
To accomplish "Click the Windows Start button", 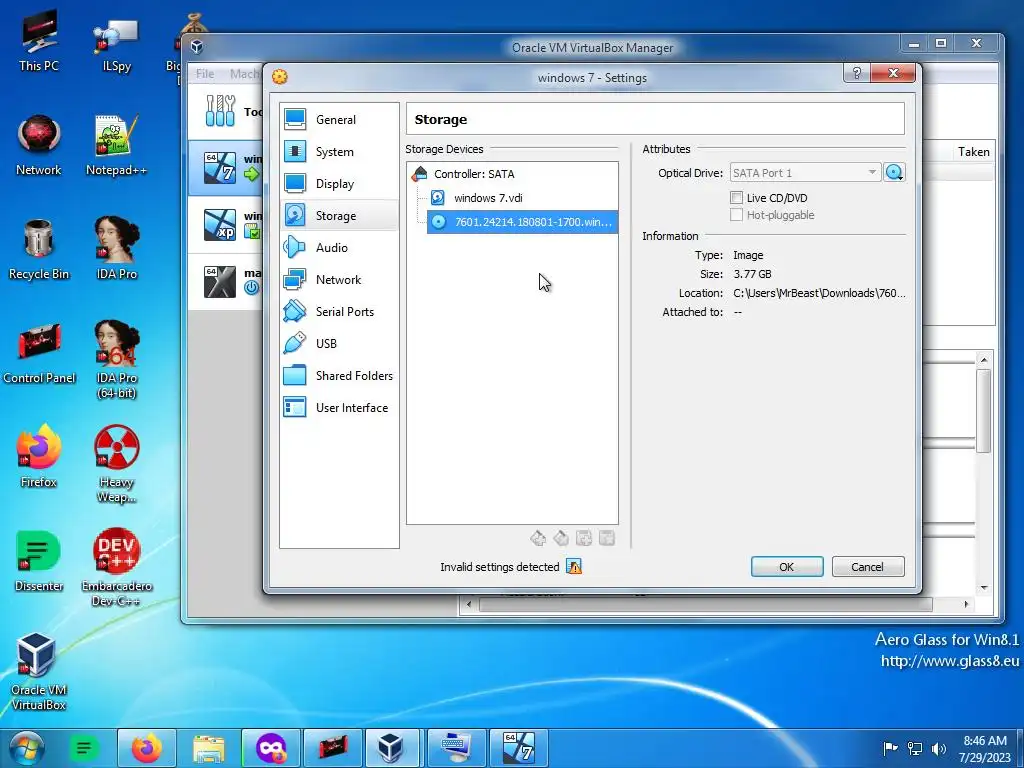I will tap(27, 748).
